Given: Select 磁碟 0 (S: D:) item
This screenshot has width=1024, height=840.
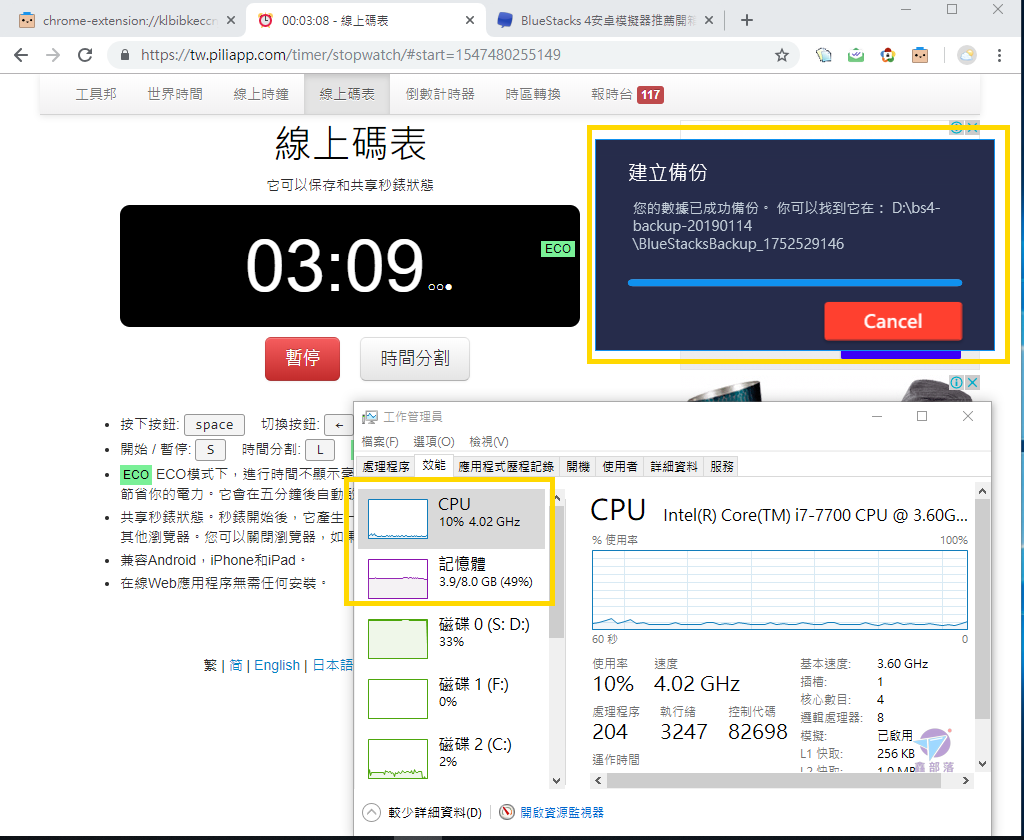Looking at the screenshot, I should [451, 639].
